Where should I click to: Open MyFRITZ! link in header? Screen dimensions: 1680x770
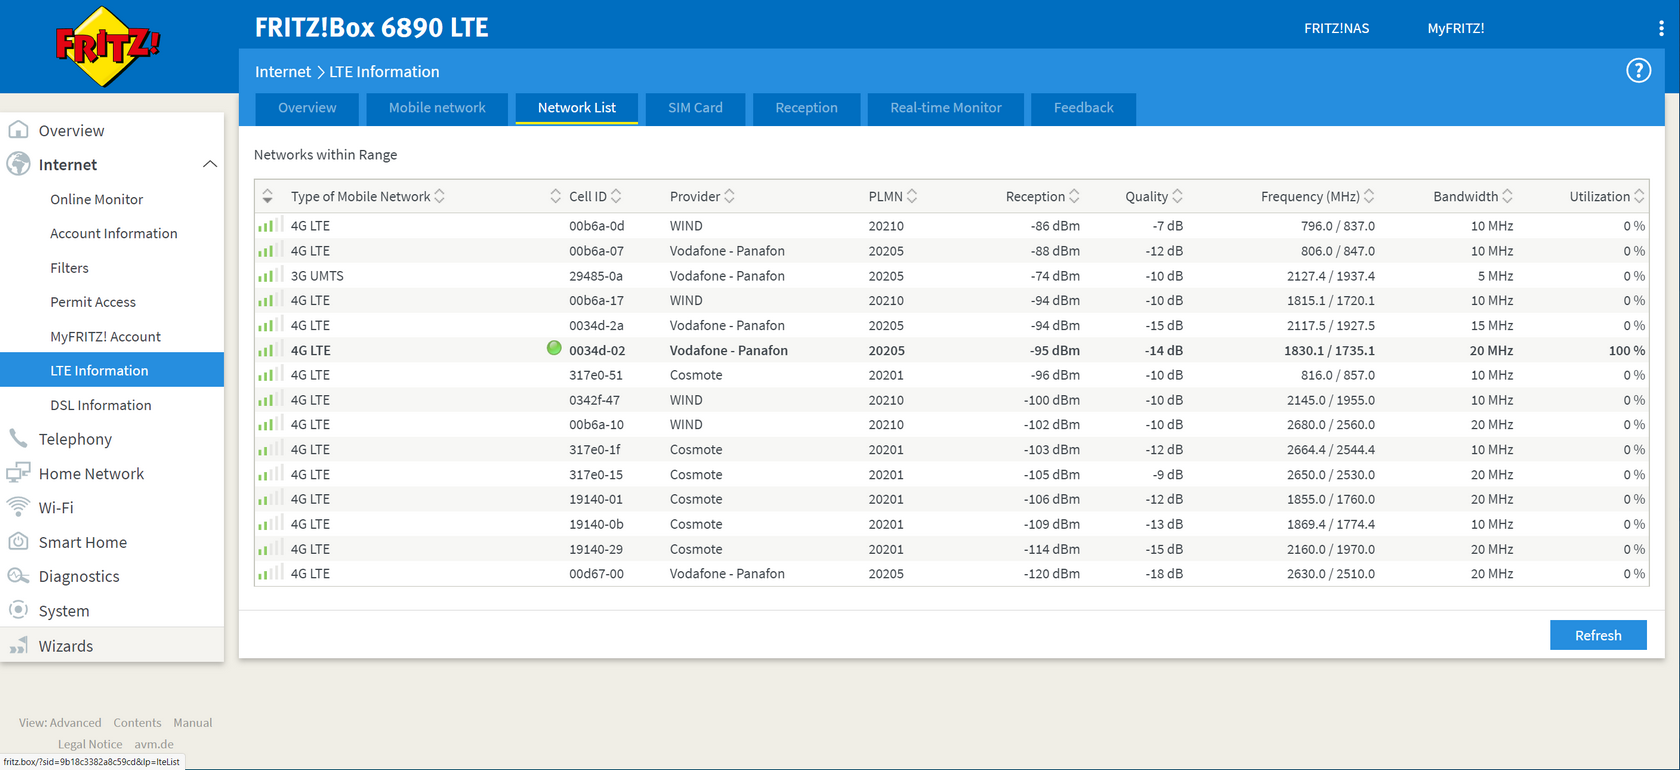(1455, 28)
